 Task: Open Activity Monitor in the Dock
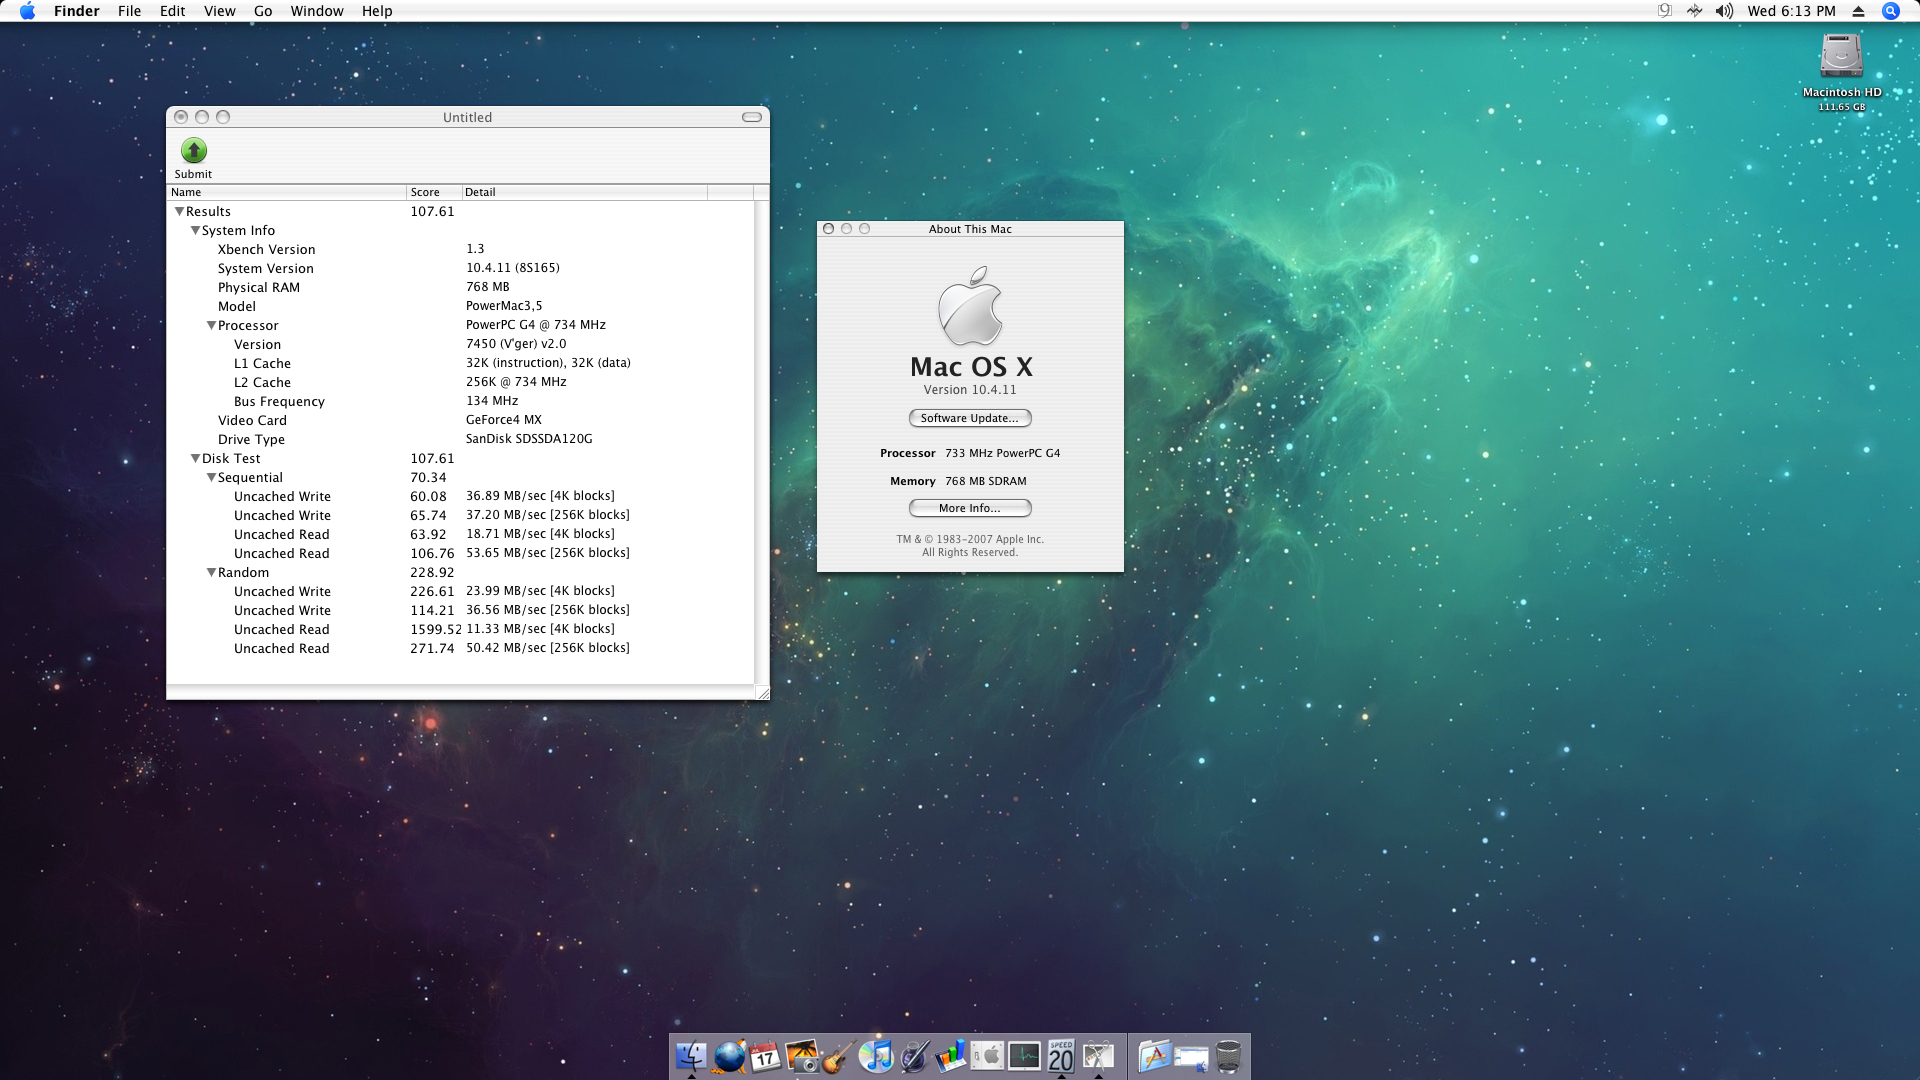click(x=1024, y=1056)
